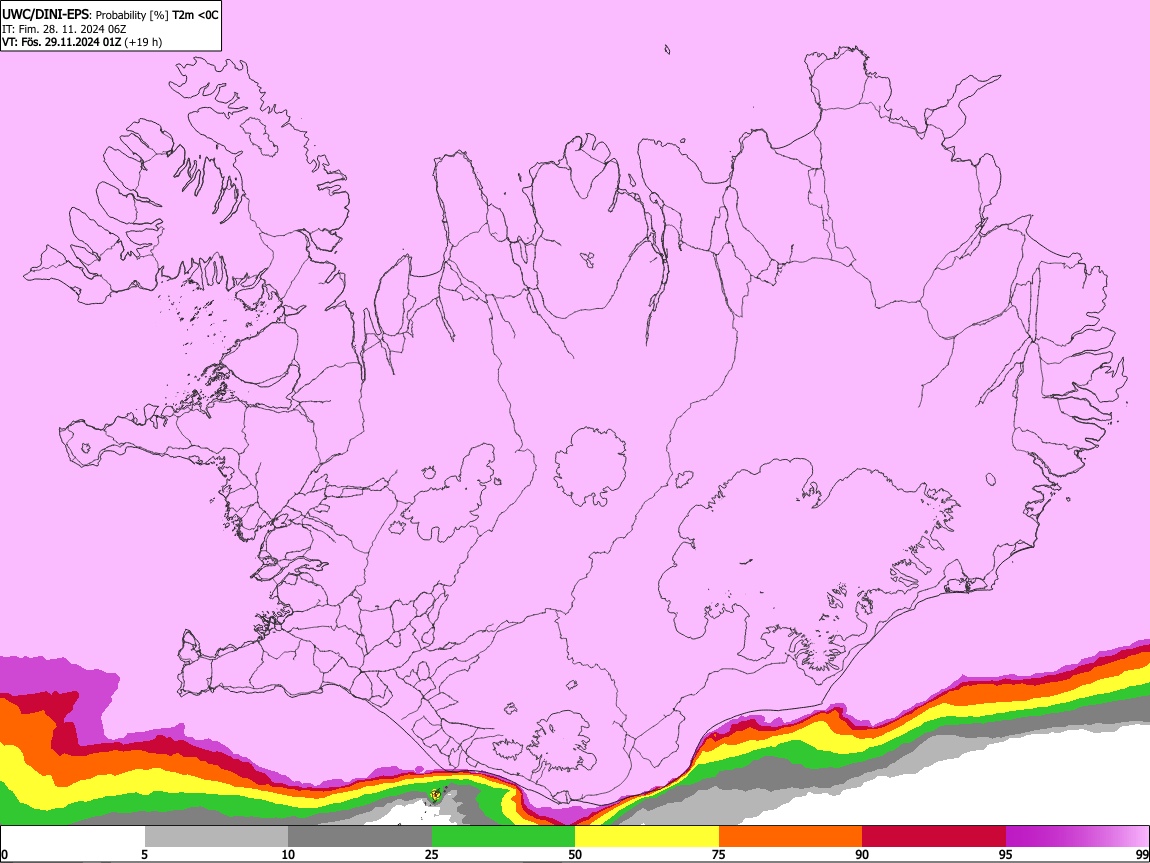Click the legend label '5'
Viewport: 1150px width, 863px height.
(144, 855)
